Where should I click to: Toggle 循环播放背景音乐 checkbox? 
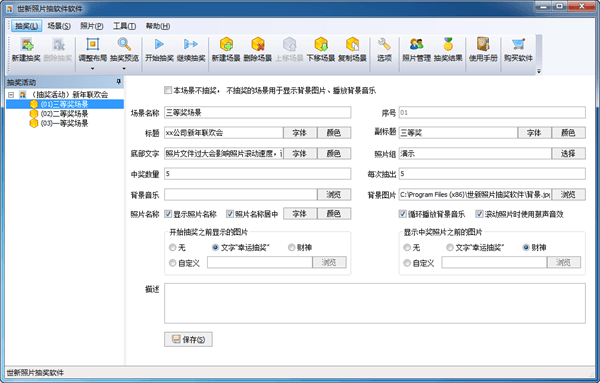coord(402,214)
